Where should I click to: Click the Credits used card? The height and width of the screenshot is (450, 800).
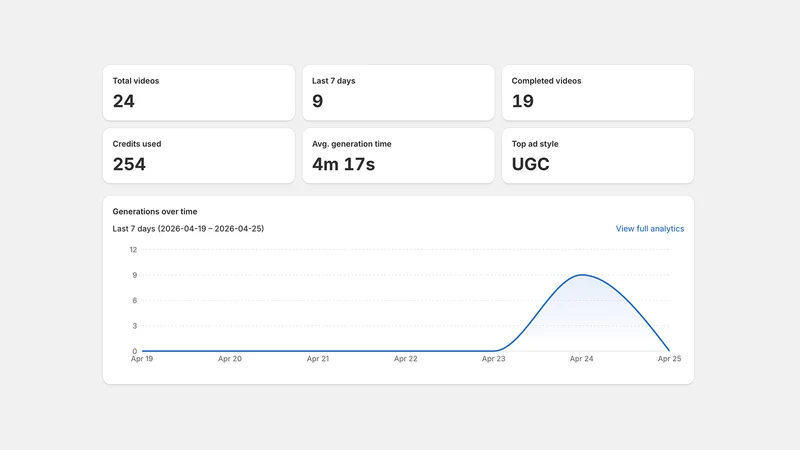click(198, 156)
